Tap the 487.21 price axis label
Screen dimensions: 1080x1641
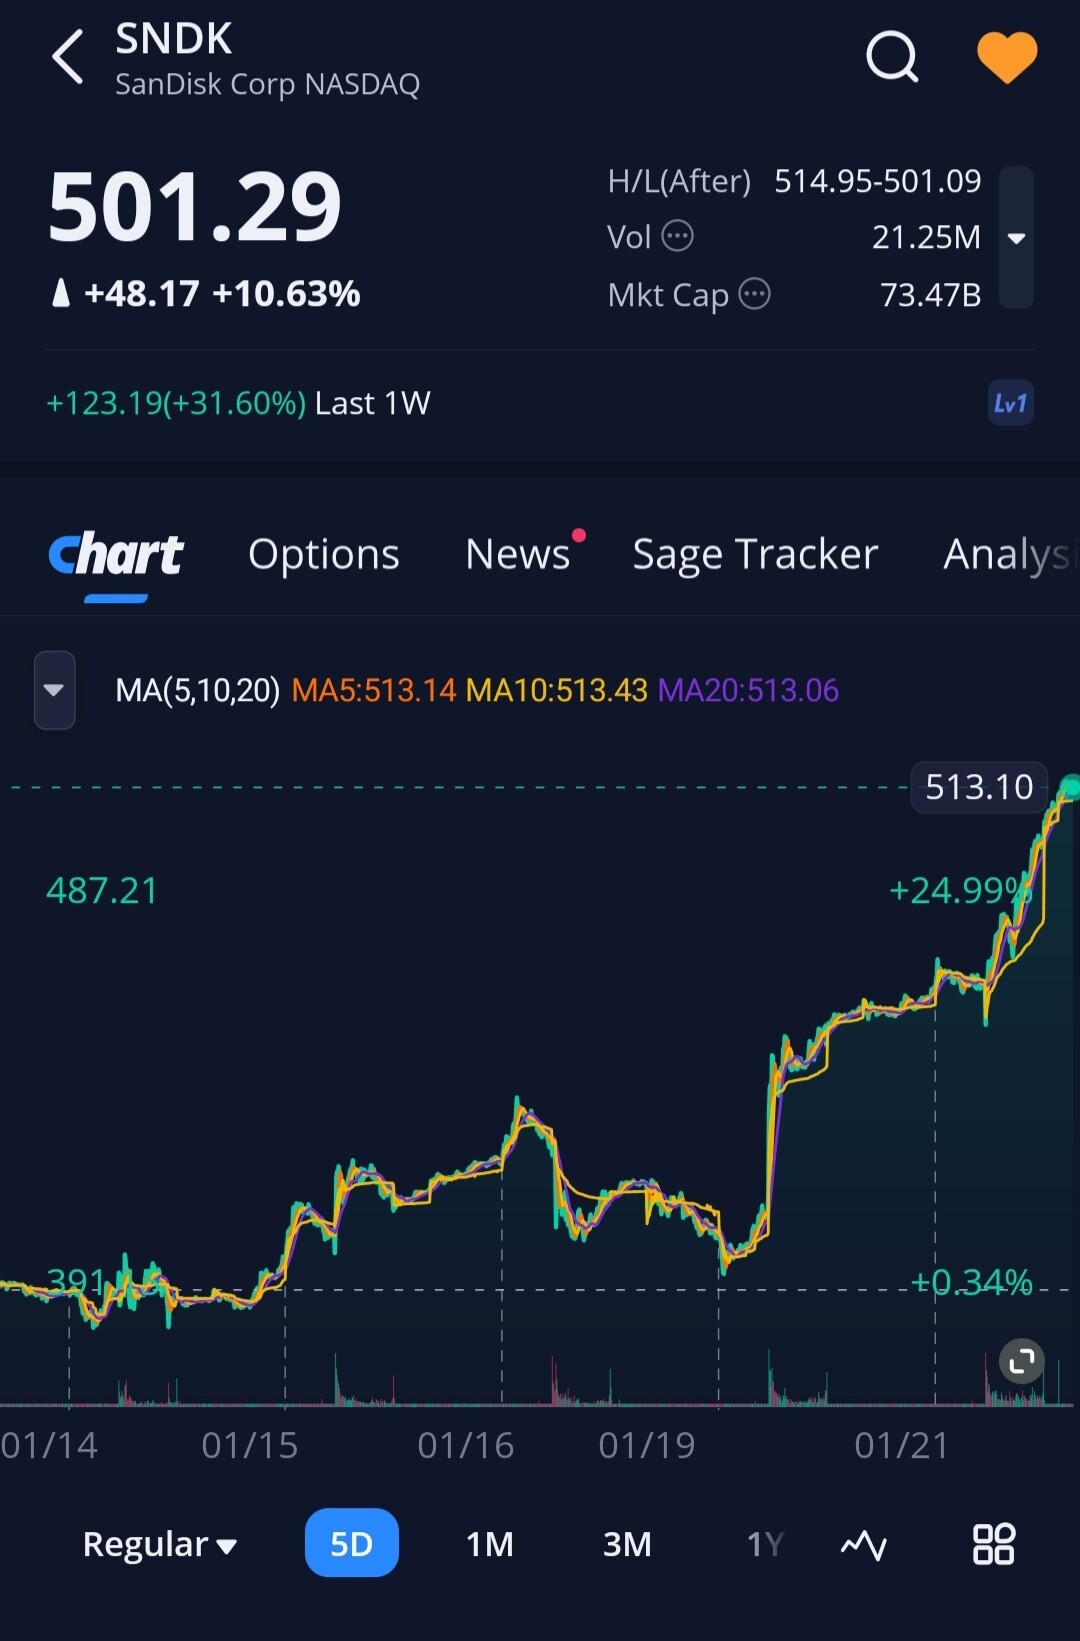point(102,890)
